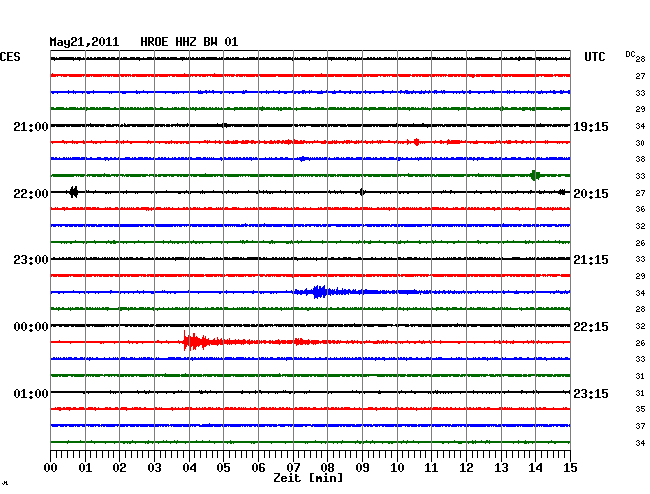This screenshot has height=494, width=650.
Task: Click the x-axis minute label 00
Action: click(x=51, y=468)
